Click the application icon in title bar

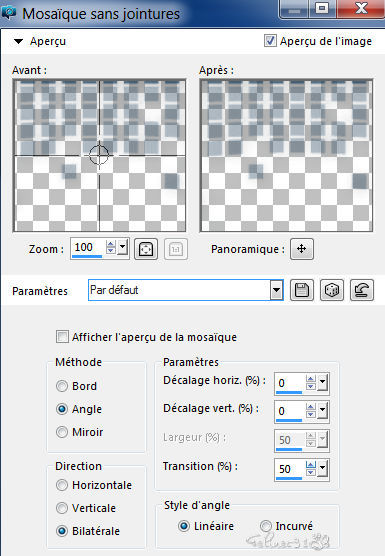click(9, 13)
